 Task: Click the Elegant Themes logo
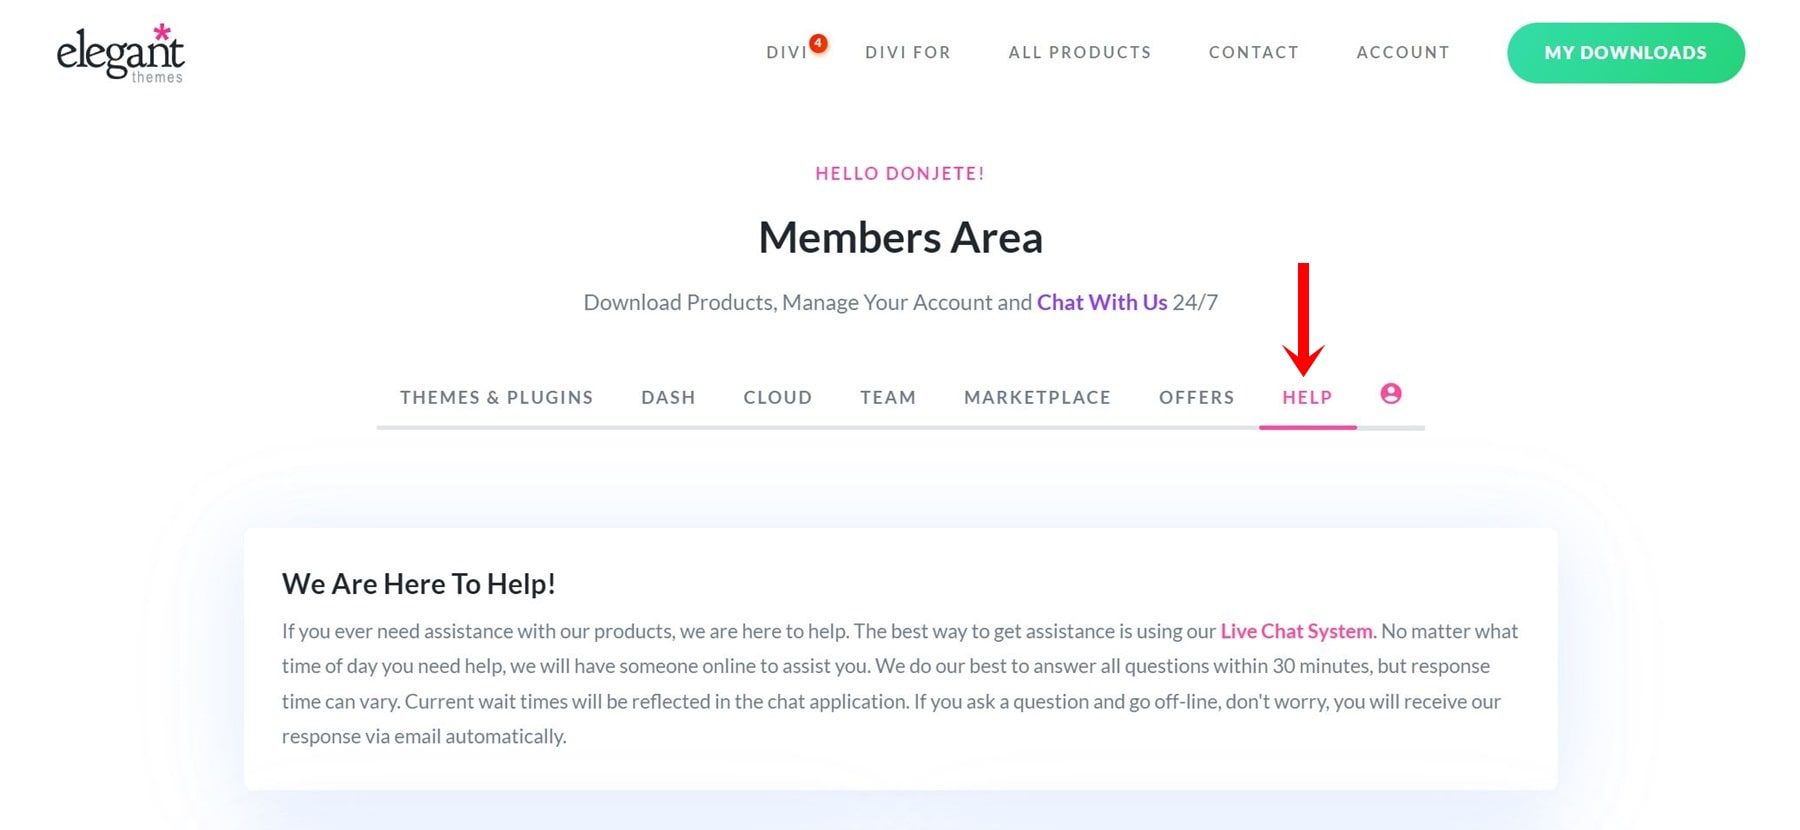pos(120,54)
